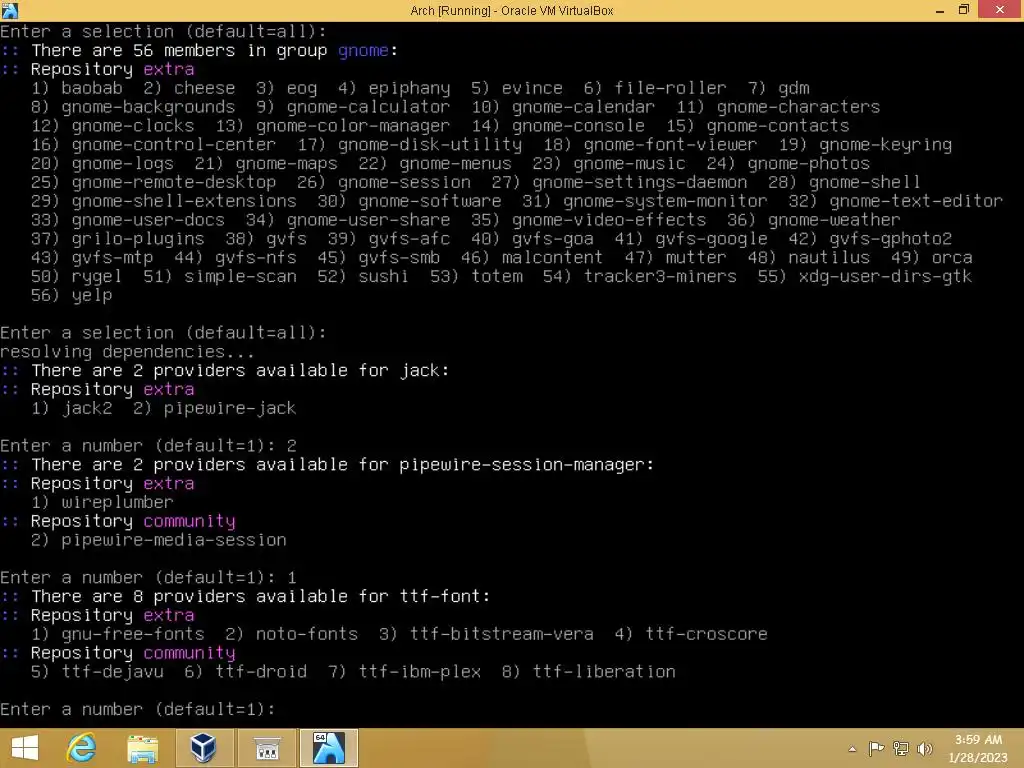
Task: Click the 'gnome-maps' package entry
Action: [286, 164]
